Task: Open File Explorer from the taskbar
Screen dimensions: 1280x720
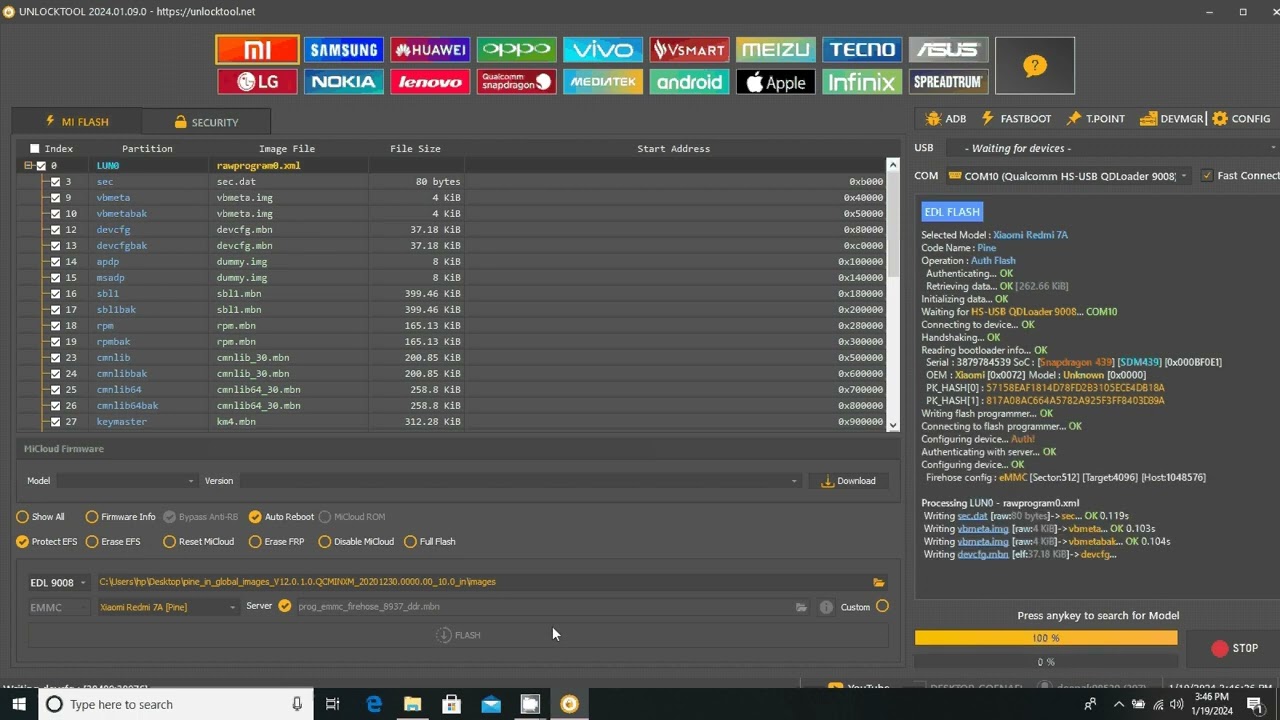Action: tap(412, 704)
